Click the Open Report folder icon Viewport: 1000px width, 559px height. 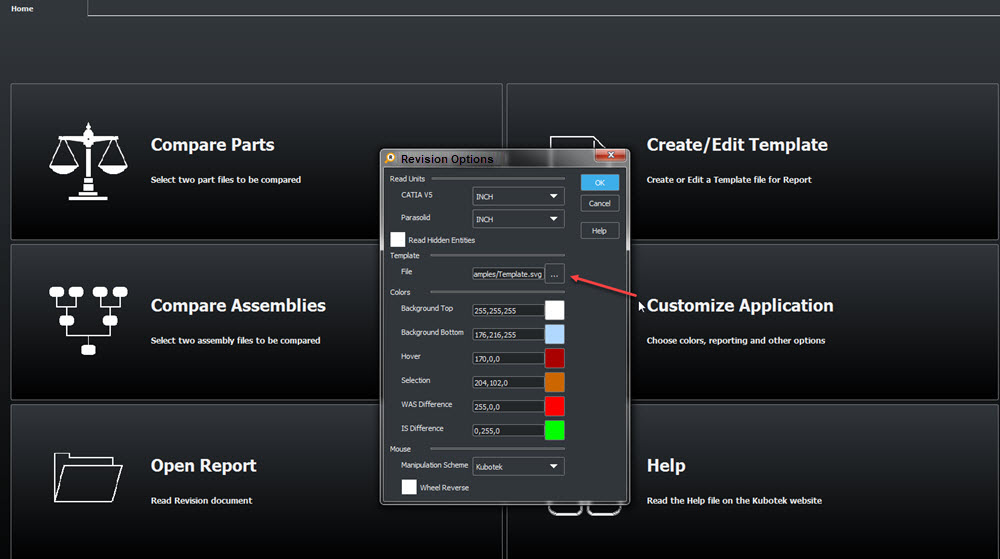point(88,478)
